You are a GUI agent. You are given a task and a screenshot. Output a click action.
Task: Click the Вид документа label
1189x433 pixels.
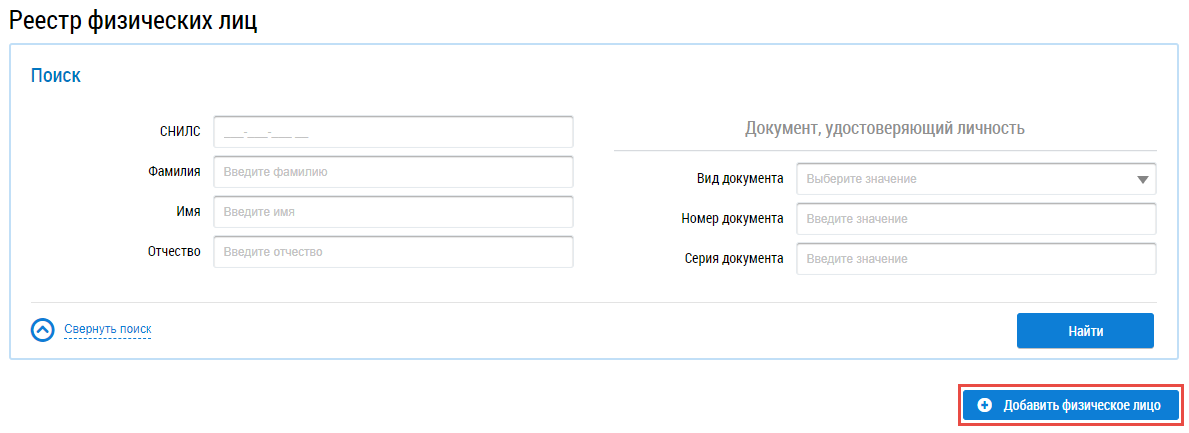[740, 179]
